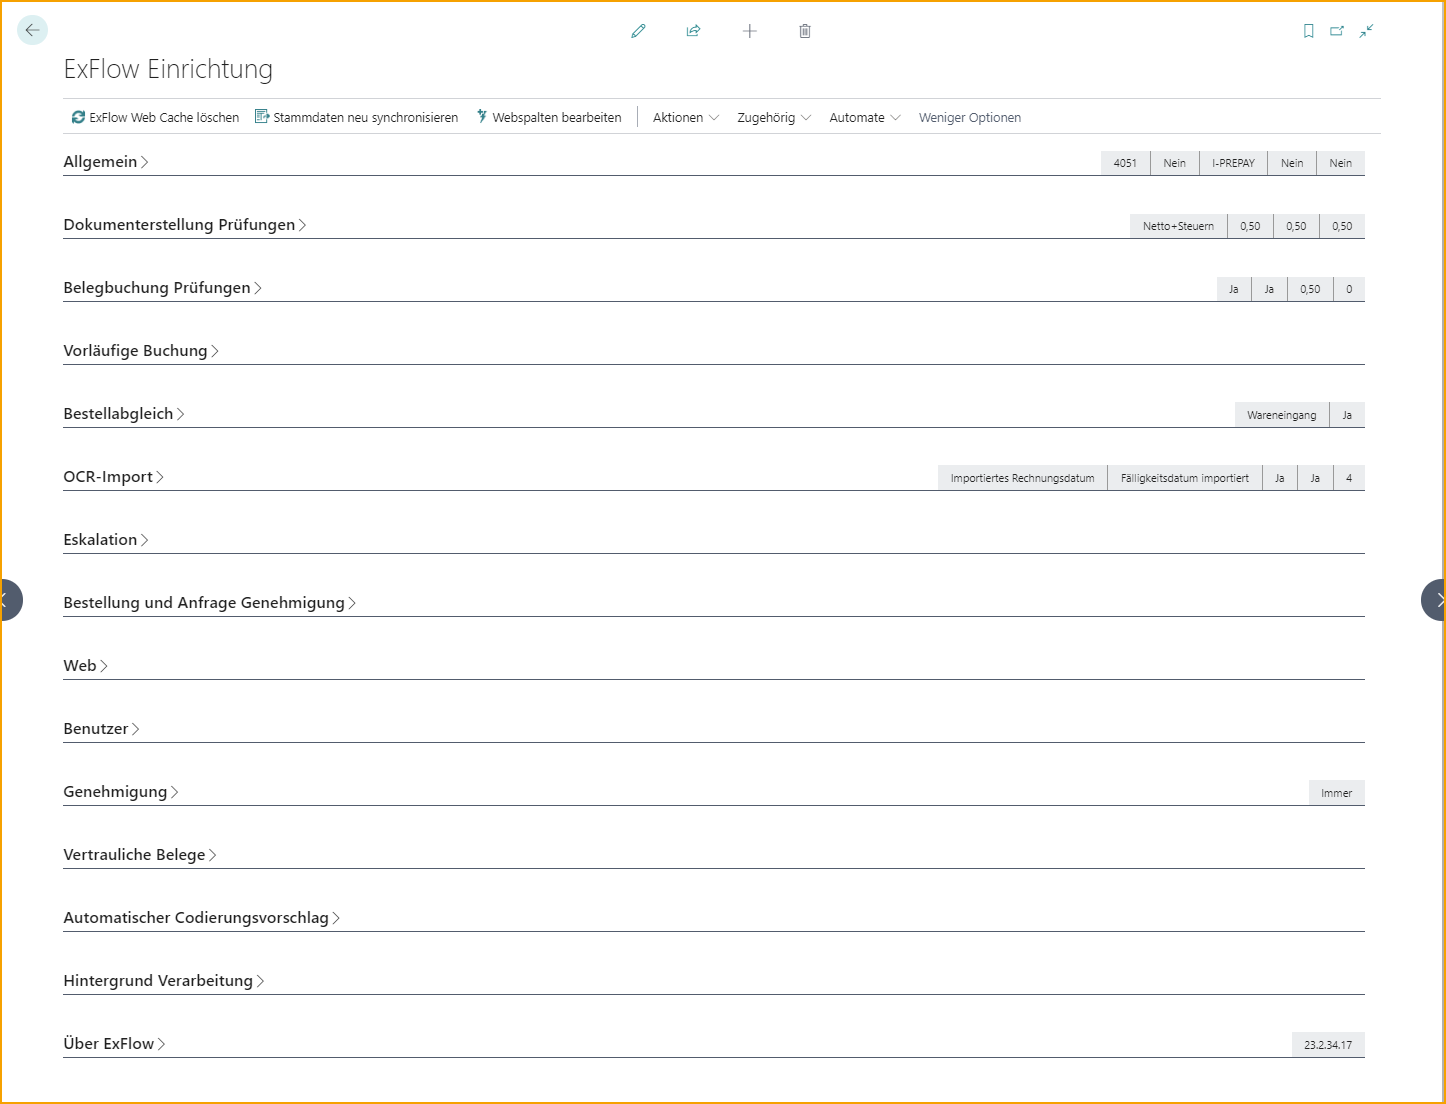Click the Immer summary value
The width and height of the screenshot is (1446, 1104).
(x=1336, y=793)
